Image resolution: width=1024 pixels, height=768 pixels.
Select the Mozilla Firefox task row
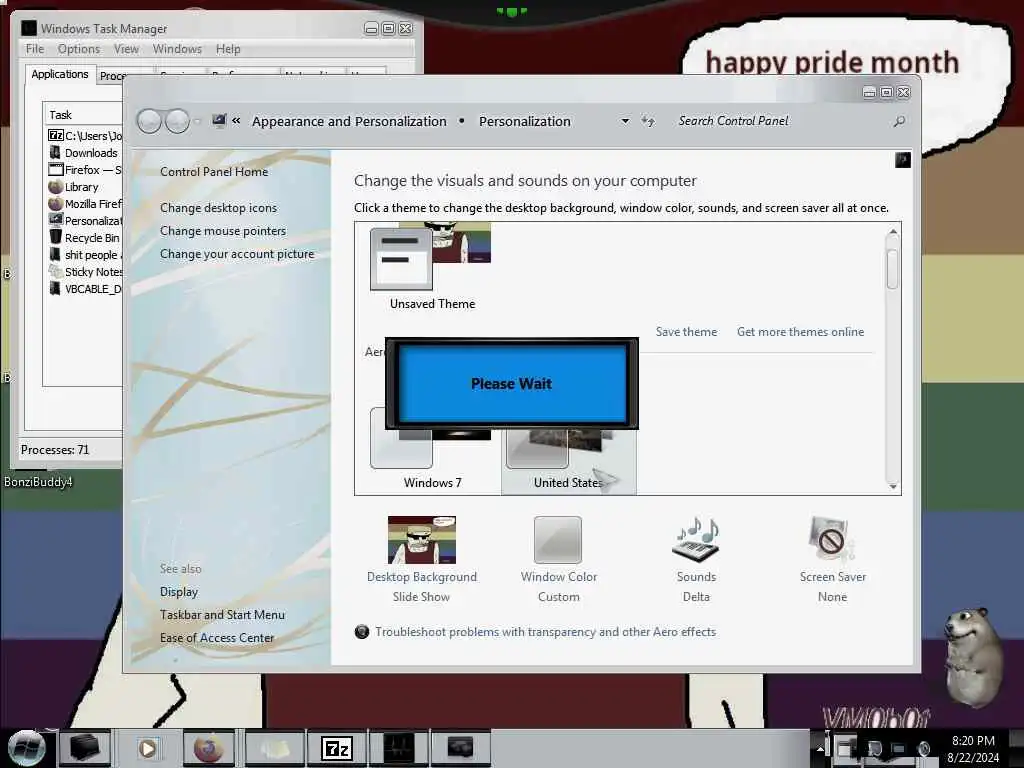84,204
